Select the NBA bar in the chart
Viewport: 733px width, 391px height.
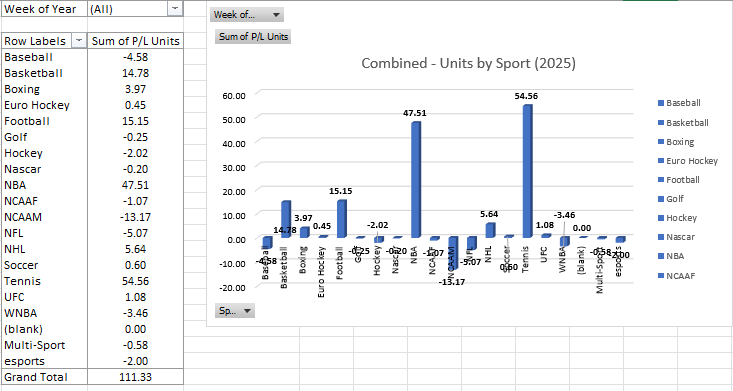click(416, 180)
